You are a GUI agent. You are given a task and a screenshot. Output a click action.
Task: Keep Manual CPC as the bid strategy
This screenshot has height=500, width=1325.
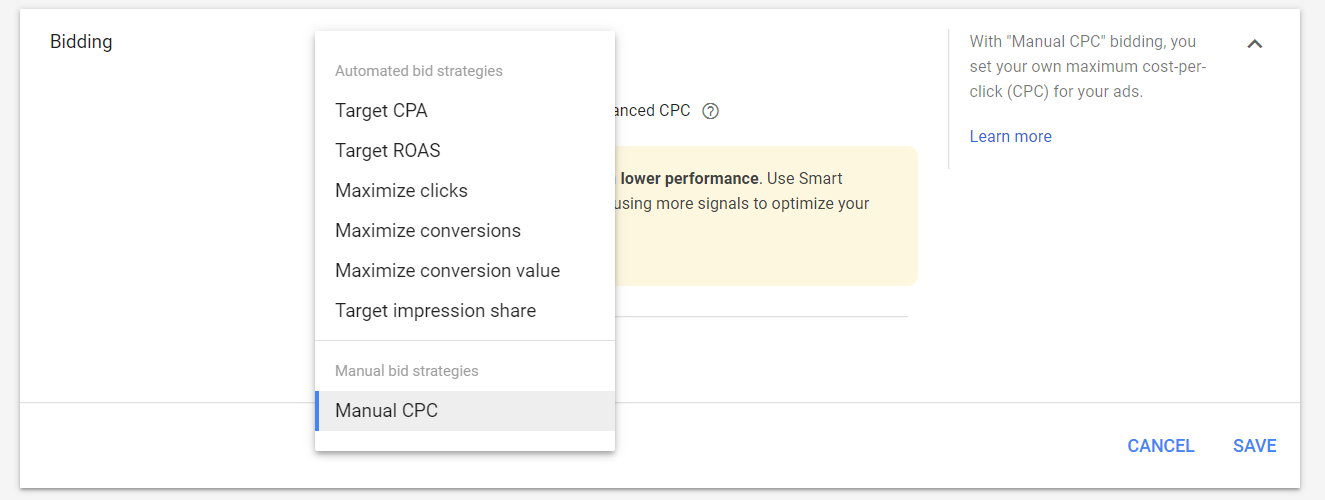pyautogui.click(x=386, y=411)
